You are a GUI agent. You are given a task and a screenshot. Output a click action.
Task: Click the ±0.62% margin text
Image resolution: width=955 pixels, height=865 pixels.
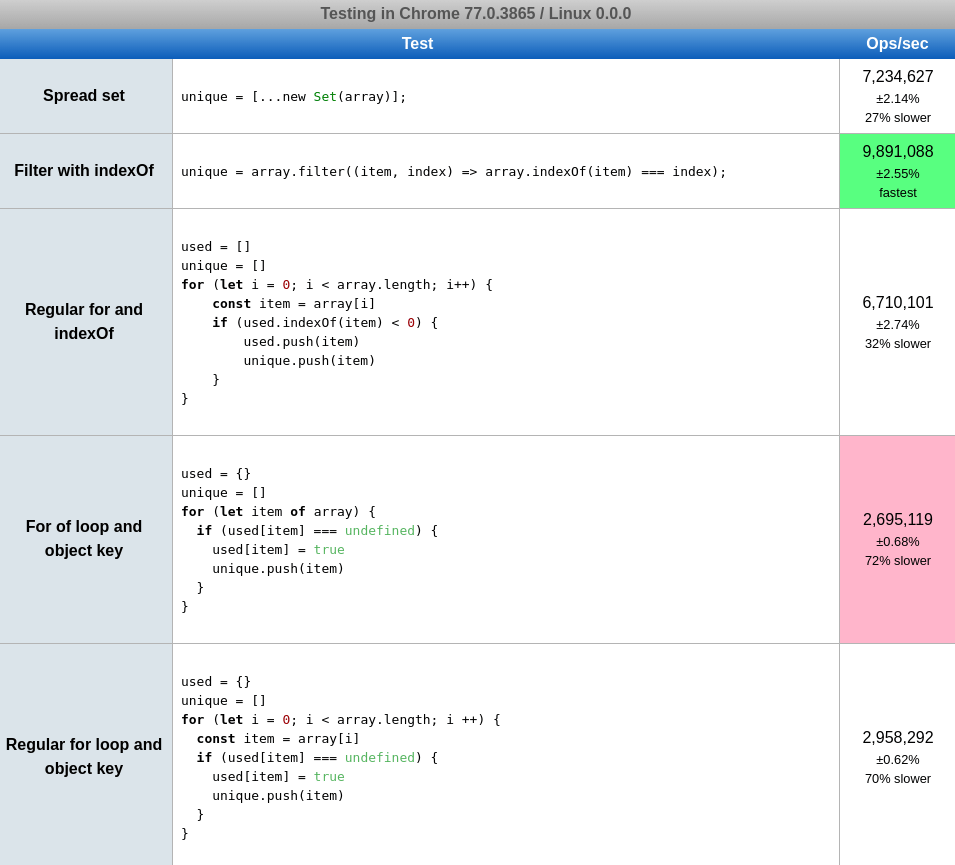click(x=897, y=760)
